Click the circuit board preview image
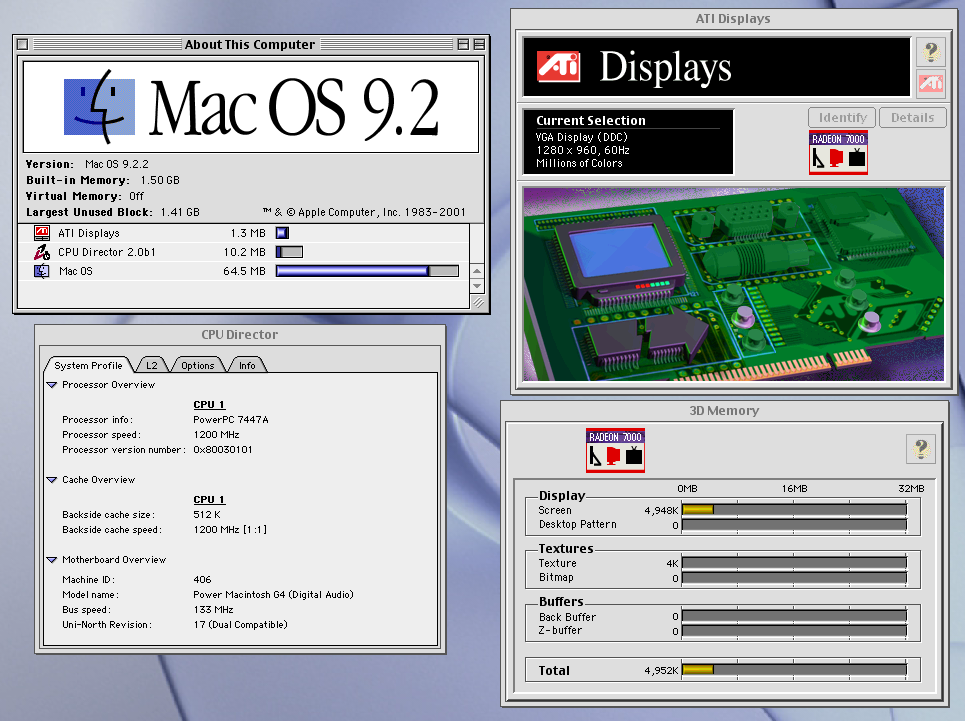Viewport: 965px width, 721px height. [732, 283]
